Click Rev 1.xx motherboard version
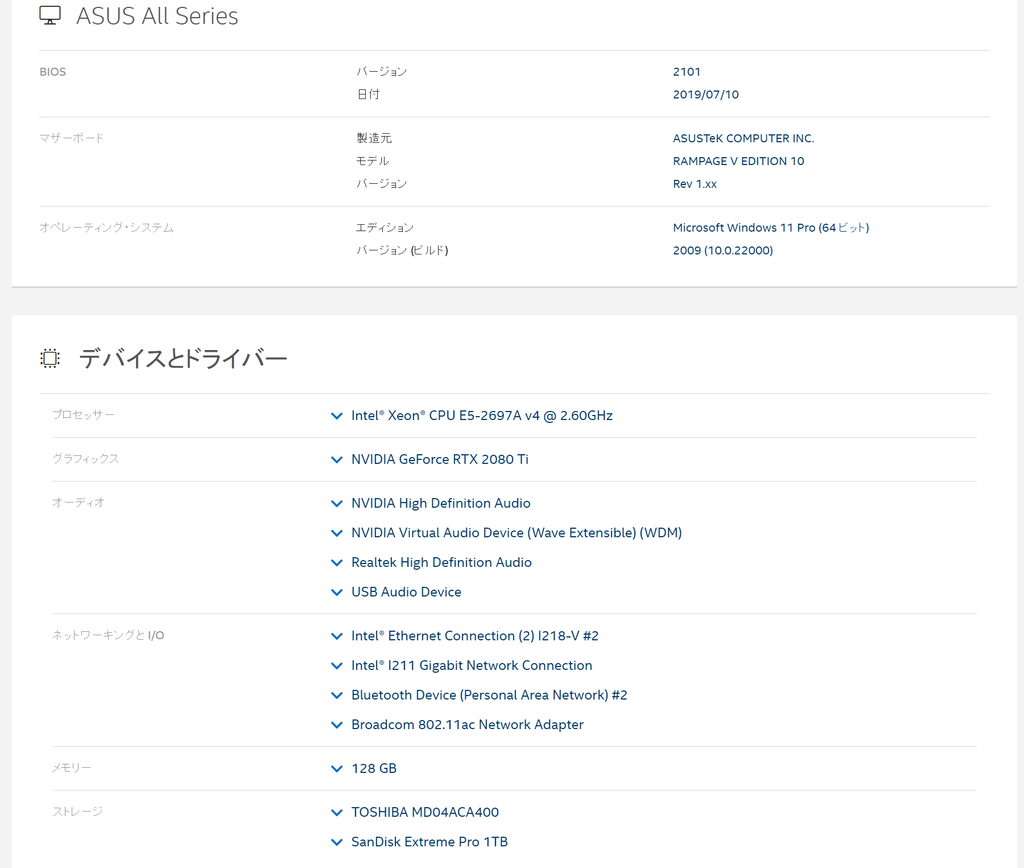 click(695, 184)
